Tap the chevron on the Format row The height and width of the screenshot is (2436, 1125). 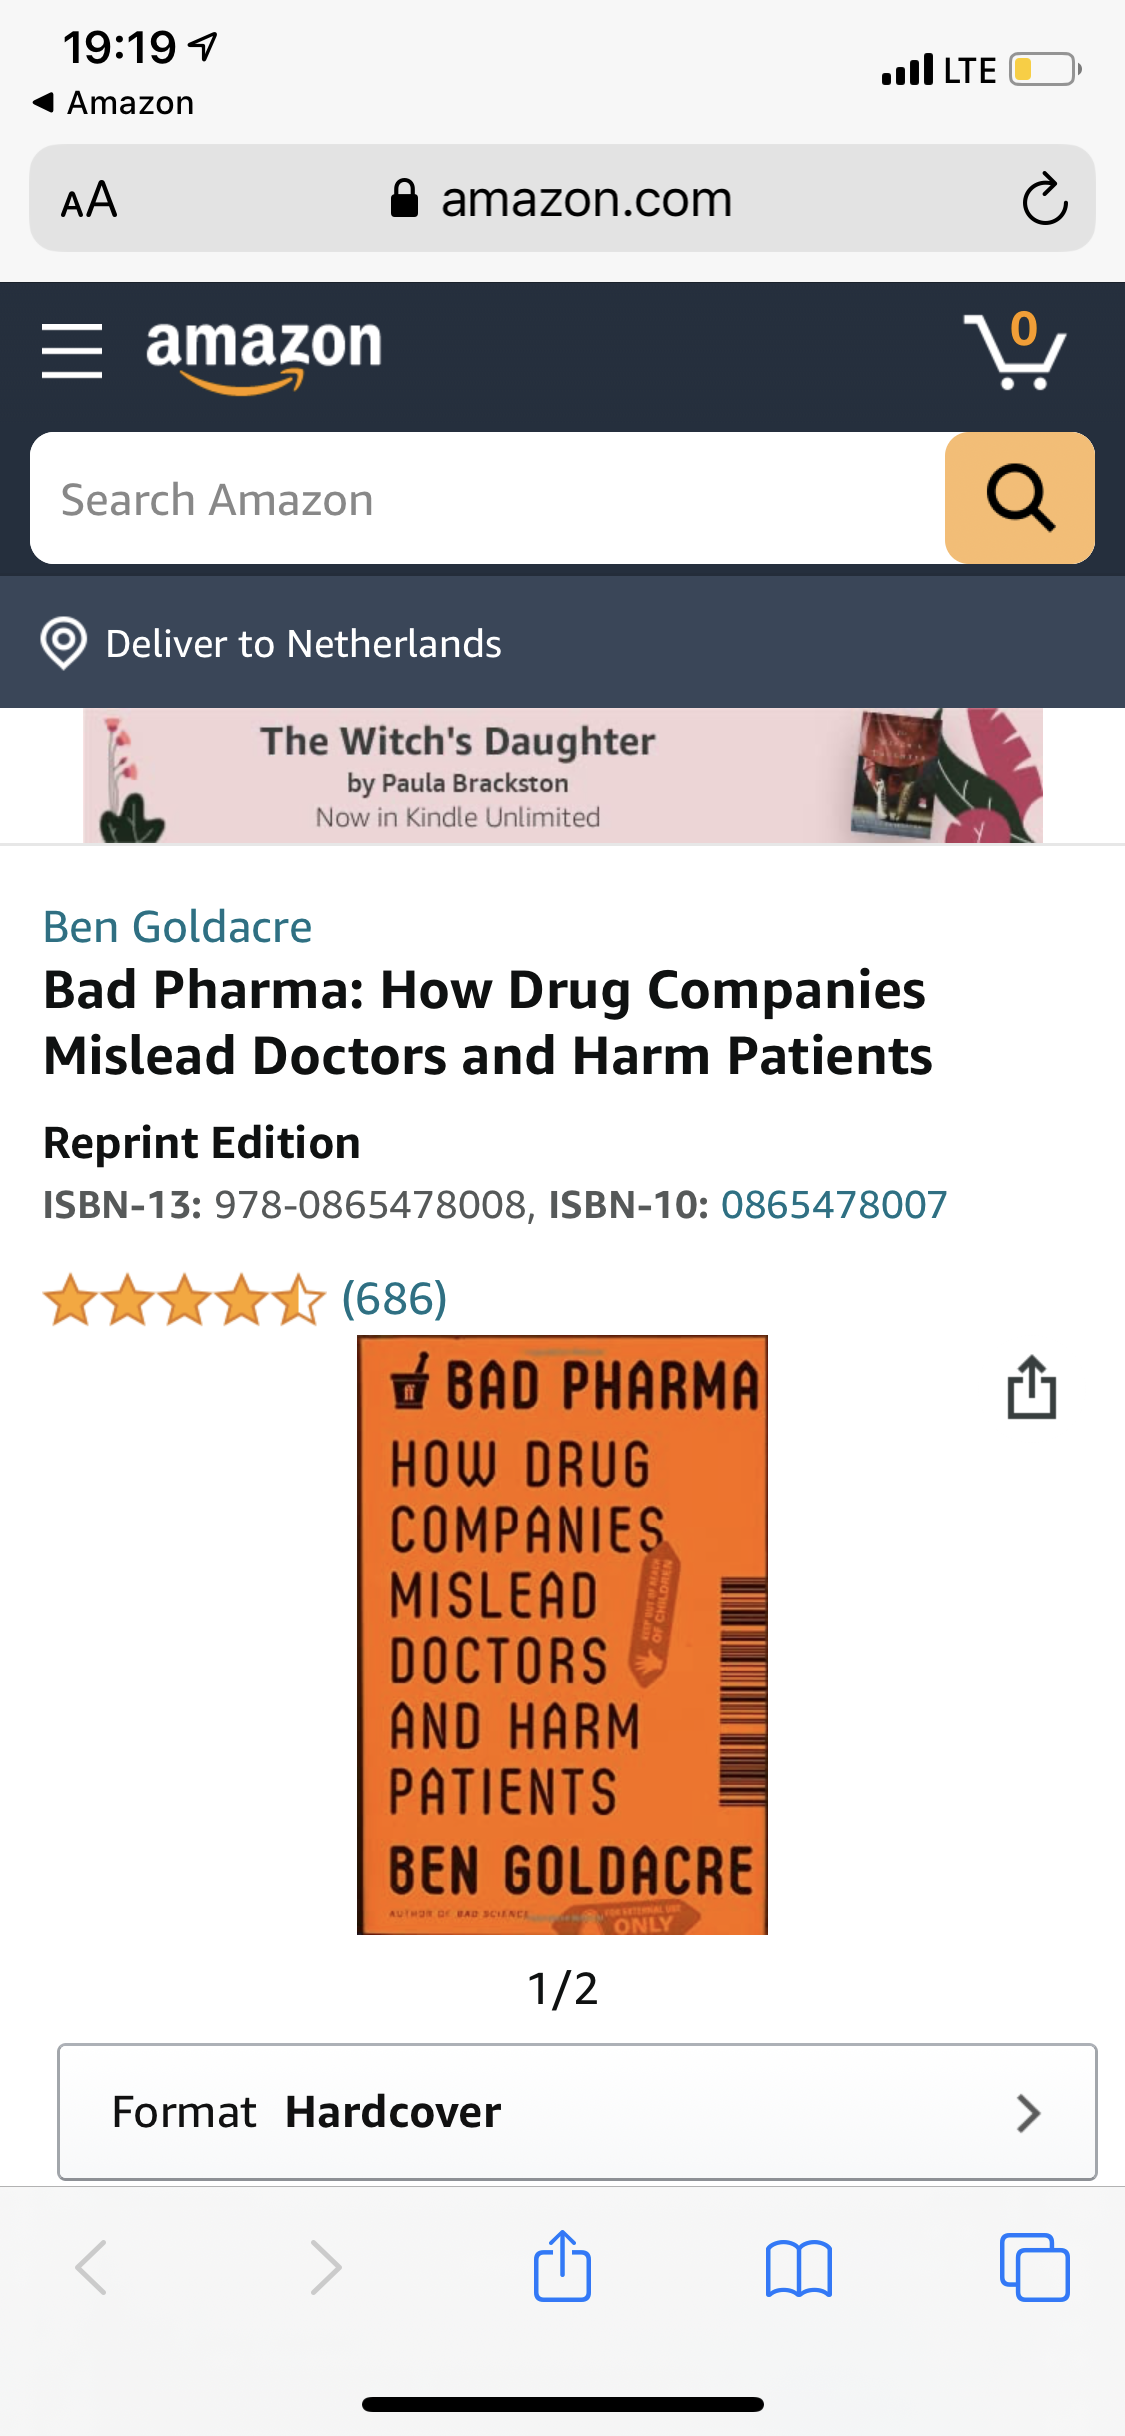tap(1028, 2112)
